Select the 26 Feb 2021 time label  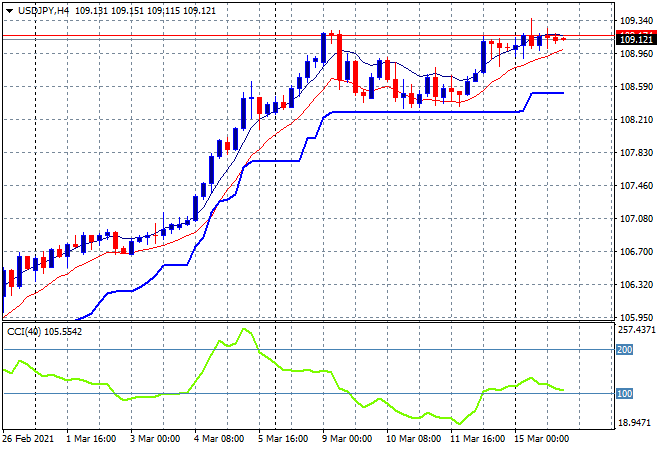[x=28, y=439]
